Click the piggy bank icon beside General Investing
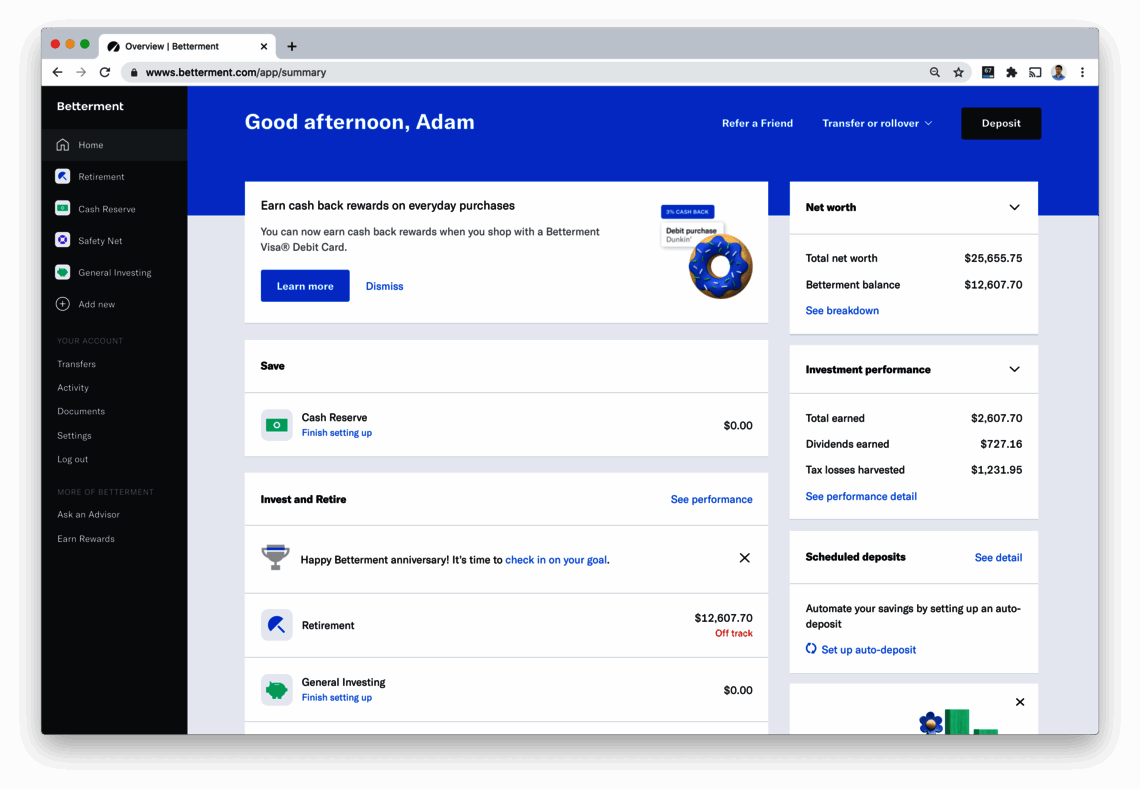Image resolution: width=1140 pixels, height=789 pixels. (x=276, y=690)
